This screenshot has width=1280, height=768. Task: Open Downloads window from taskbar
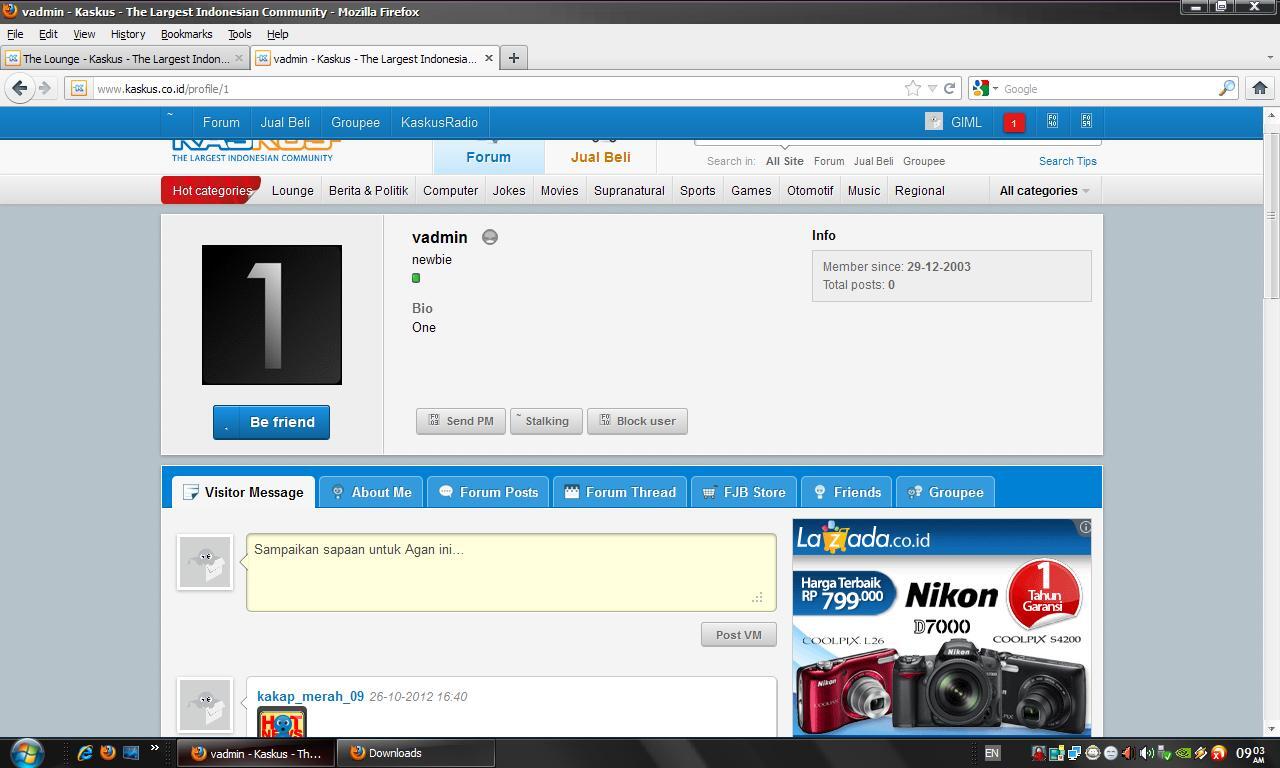tap(415, 753)
